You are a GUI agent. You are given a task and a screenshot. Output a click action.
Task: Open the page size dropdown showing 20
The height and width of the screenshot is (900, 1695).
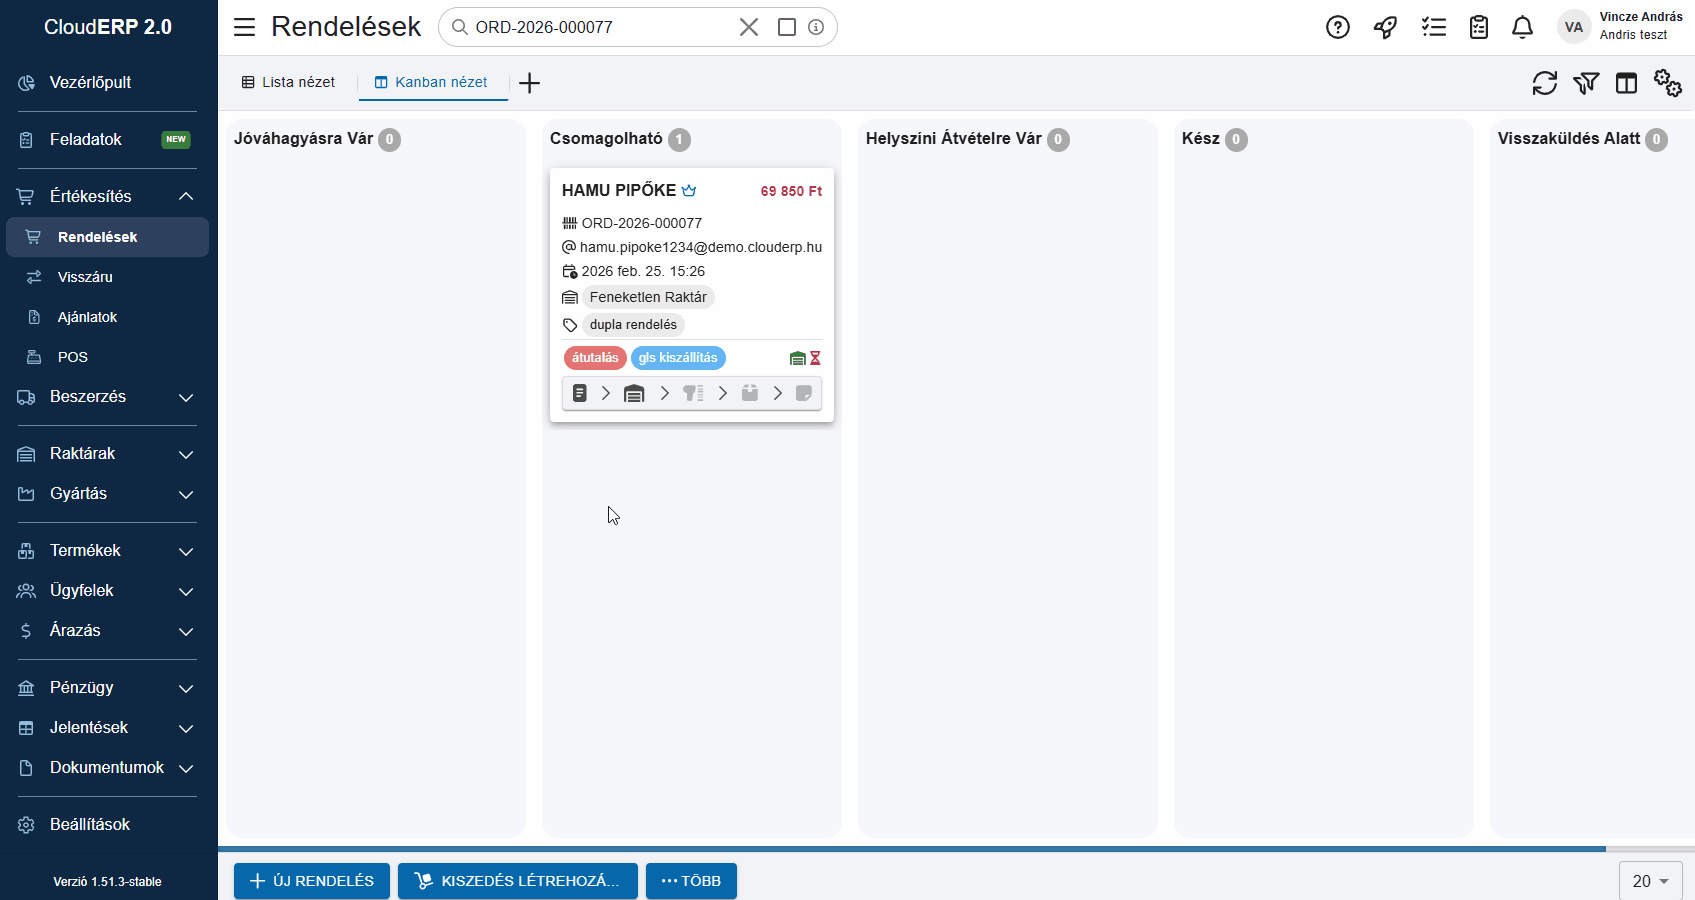[1650, 881]
